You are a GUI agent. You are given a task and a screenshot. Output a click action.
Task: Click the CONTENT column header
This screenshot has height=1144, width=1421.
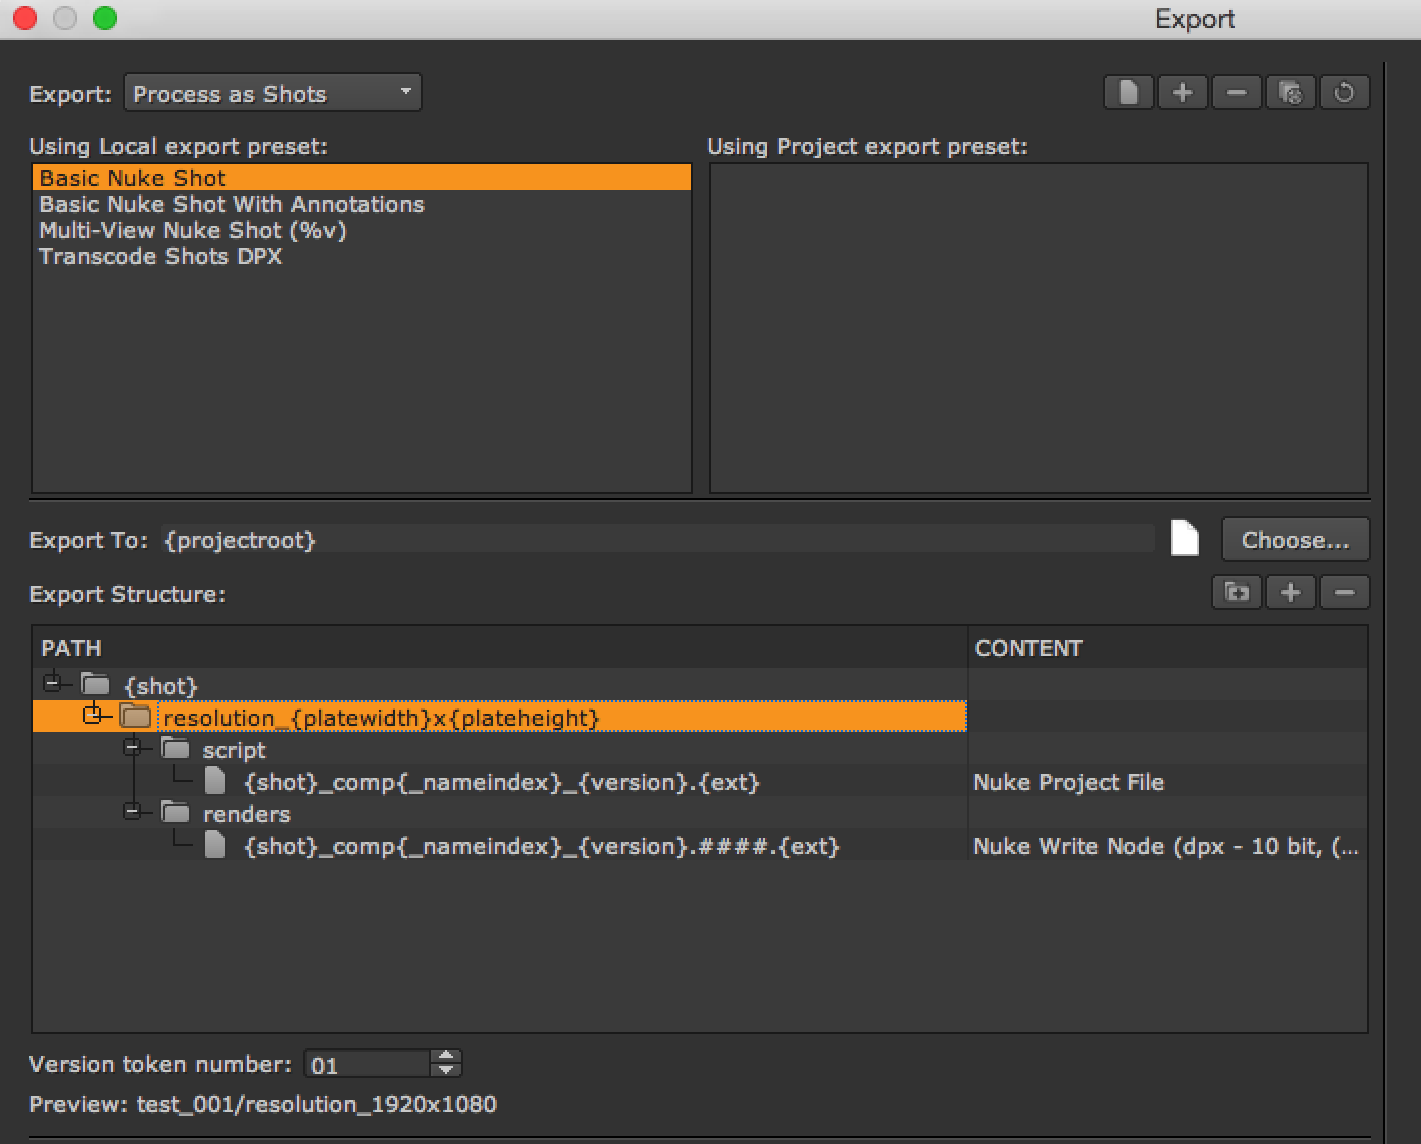(x=1167, y=648)
